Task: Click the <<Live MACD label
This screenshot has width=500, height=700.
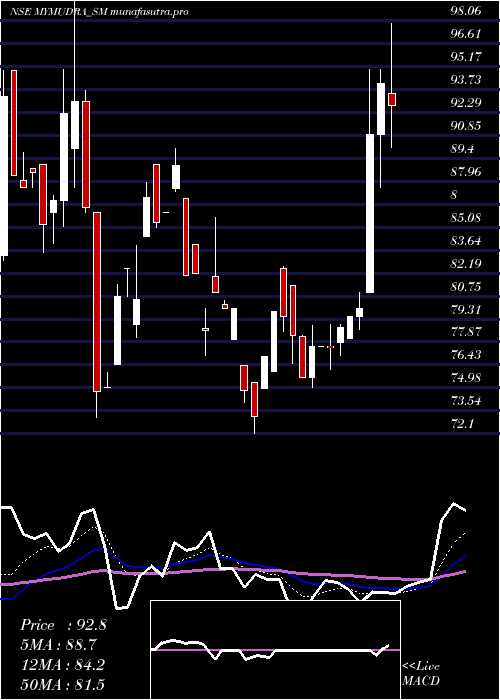Action: pos(421,674)
